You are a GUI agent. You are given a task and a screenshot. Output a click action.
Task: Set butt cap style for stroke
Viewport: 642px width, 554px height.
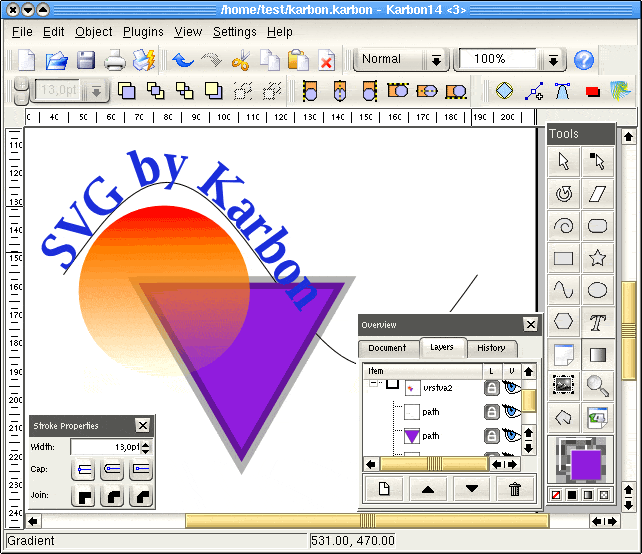83,469
